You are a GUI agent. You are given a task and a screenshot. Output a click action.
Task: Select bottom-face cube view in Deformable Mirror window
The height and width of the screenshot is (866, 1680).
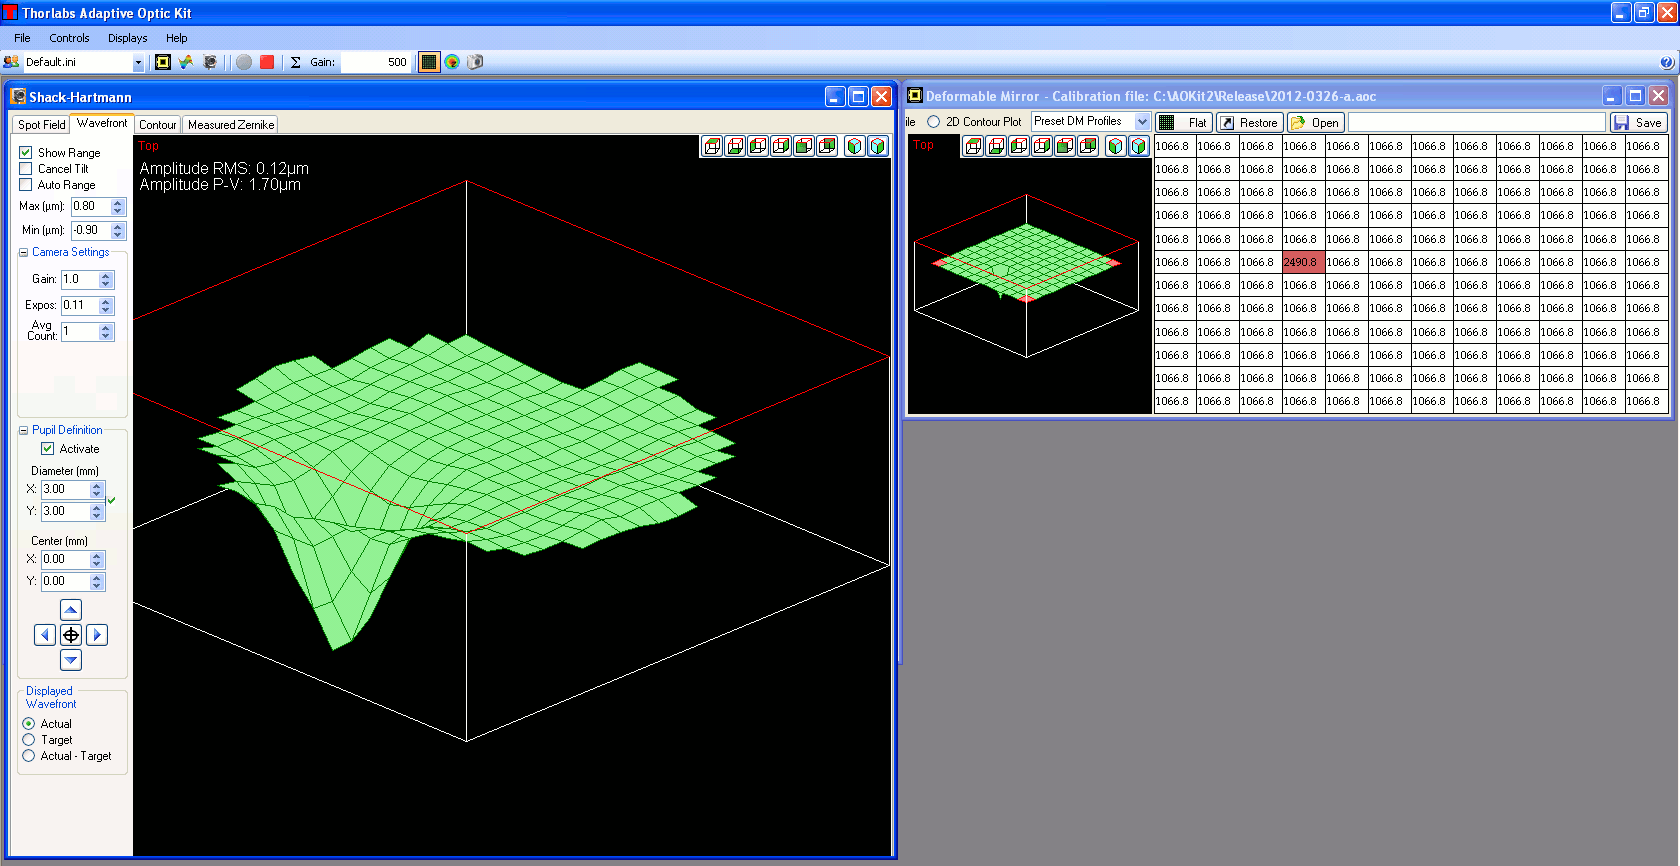click(x=996, y=146)
